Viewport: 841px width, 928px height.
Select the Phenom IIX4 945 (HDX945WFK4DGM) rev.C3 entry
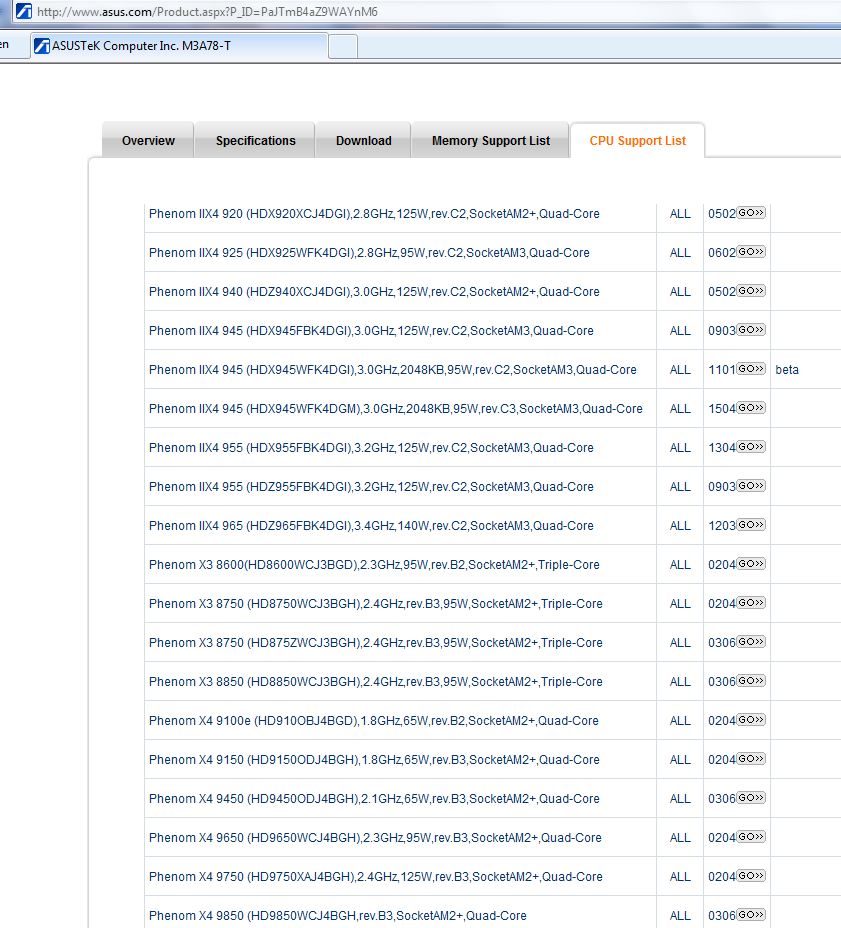[x=395, y=409]
